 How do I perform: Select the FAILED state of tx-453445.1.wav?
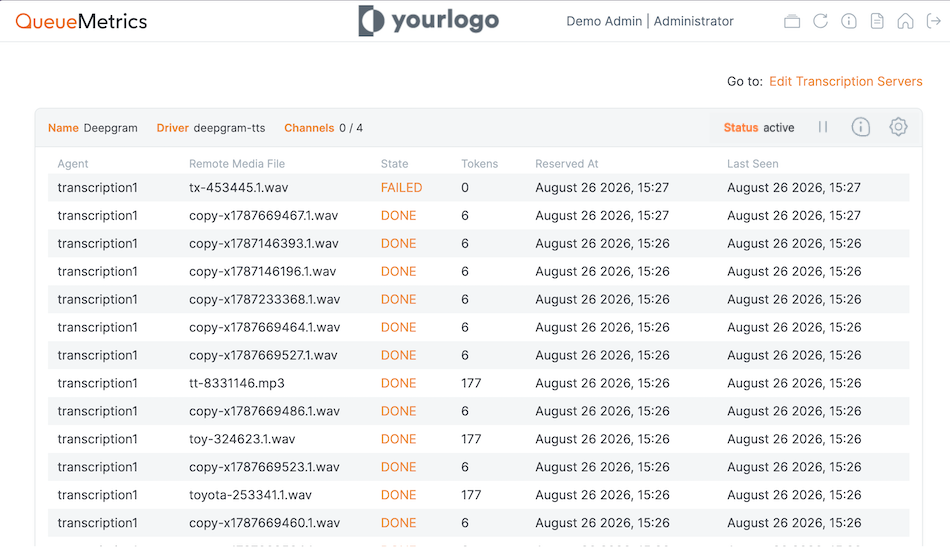tap(401, 188)
